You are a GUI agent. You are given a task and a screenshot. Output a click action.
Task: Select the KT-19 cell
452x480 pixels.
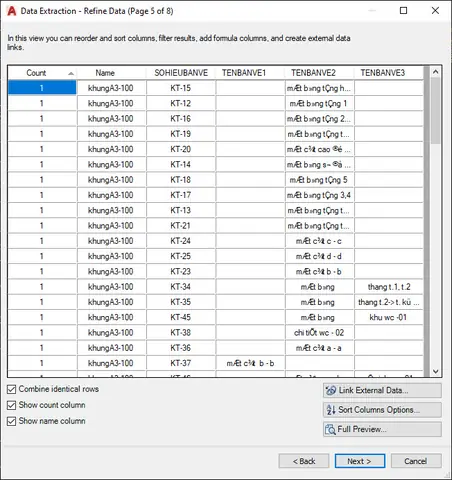click(x=181, y=134)
